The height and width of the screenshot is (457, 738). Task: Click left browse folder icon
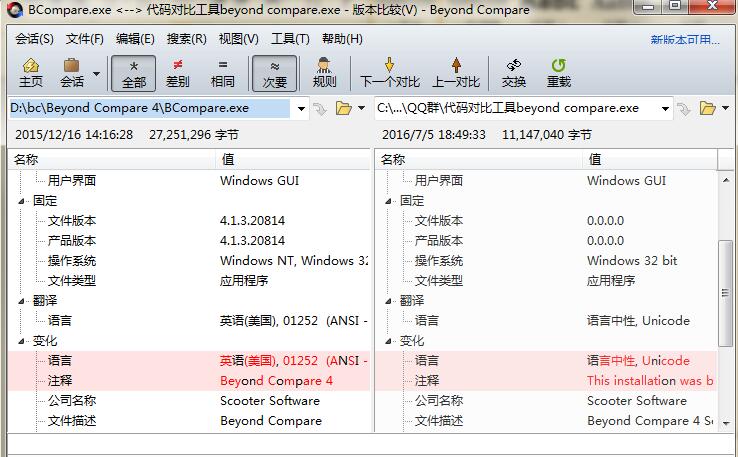coord(344,109)
